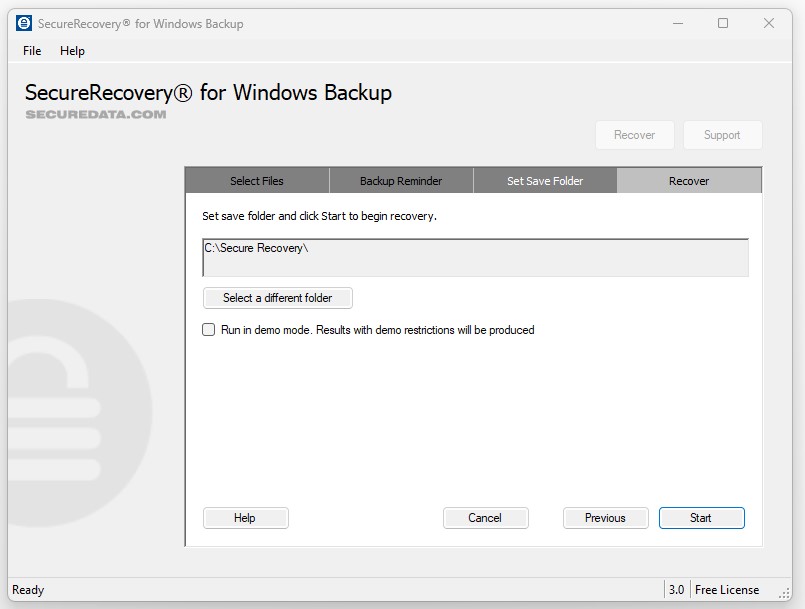Go back with the Previous button
Viewport: 805px width, 609px height.
[605, 518]
